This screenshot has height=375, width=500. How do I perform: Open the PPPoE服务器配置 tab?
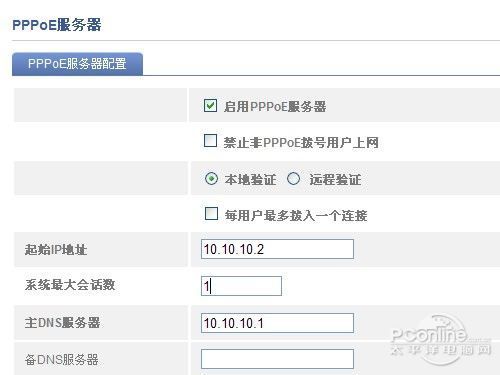(x=77, y=64)
